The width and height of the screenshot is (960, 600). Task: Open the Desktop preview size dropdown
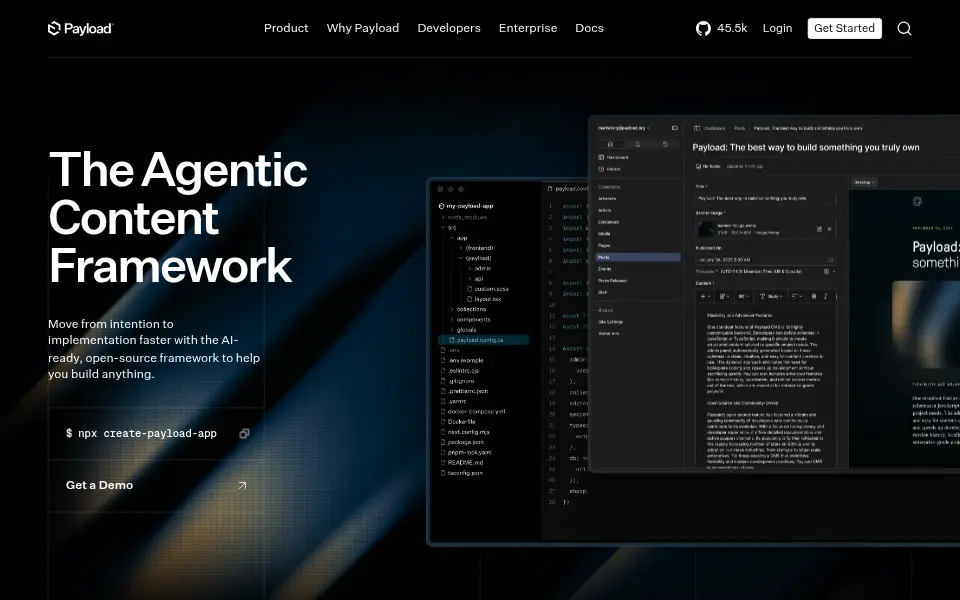tap(864, 182)
